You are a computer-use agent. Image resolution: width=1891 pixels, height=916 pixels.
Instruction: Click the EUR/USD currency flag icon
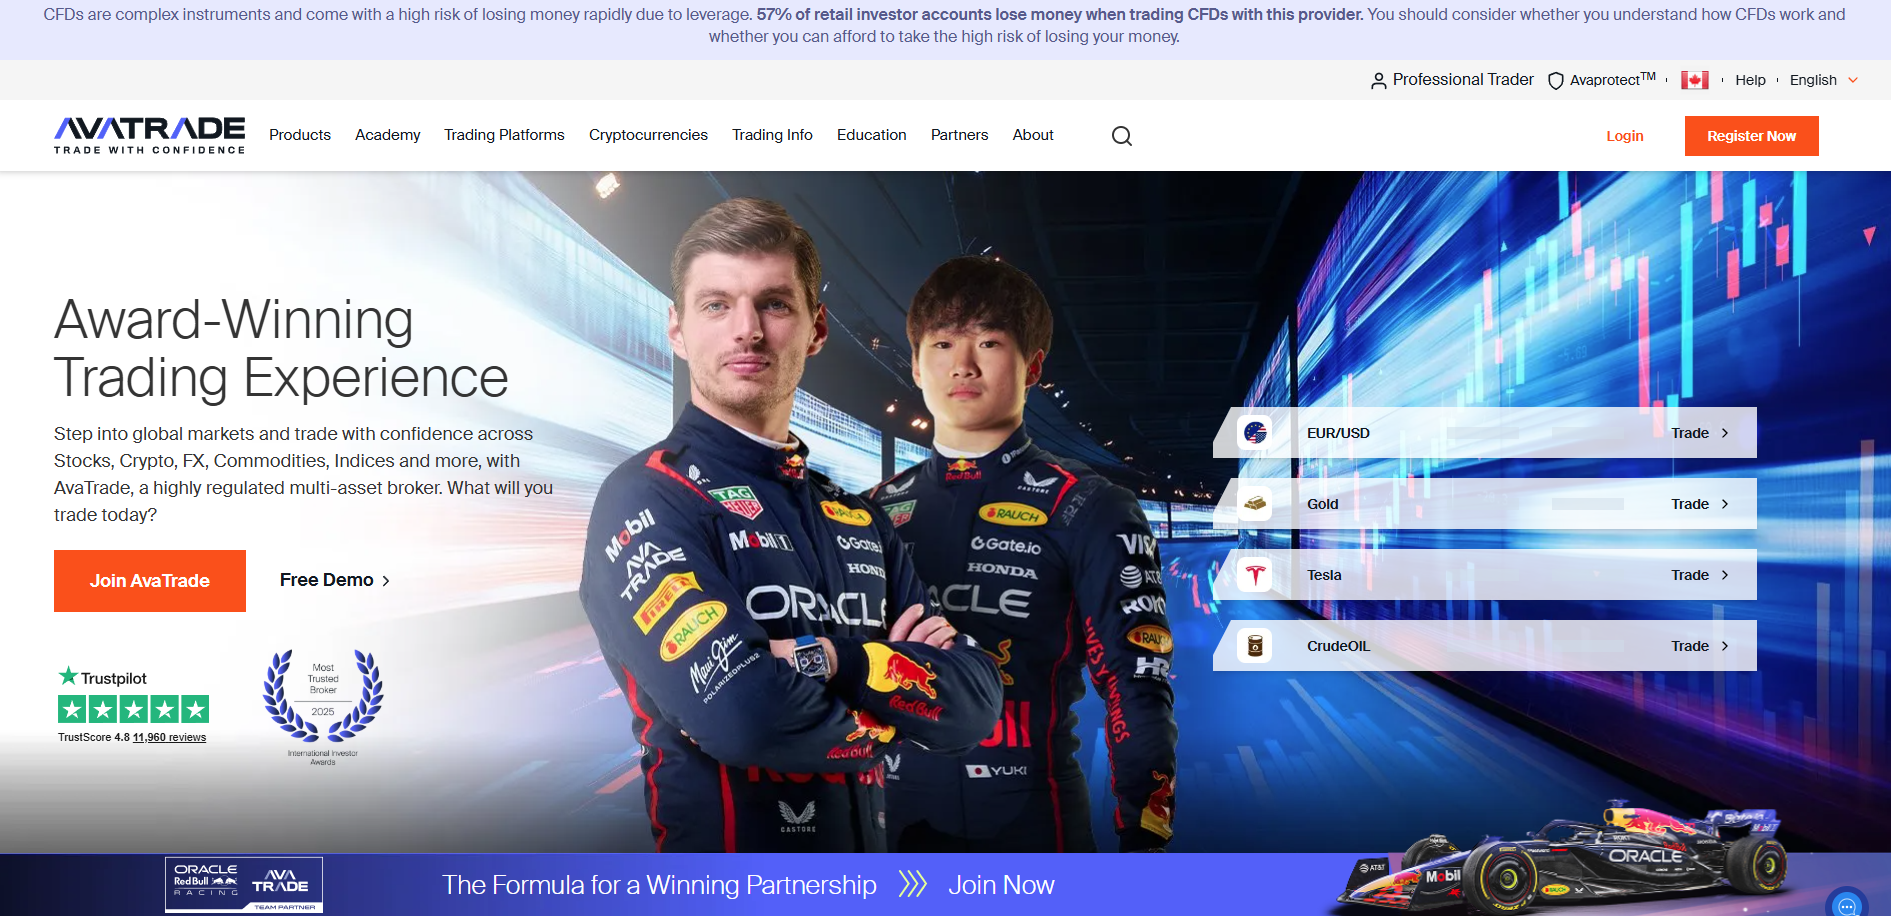(x=1255, y=433)
